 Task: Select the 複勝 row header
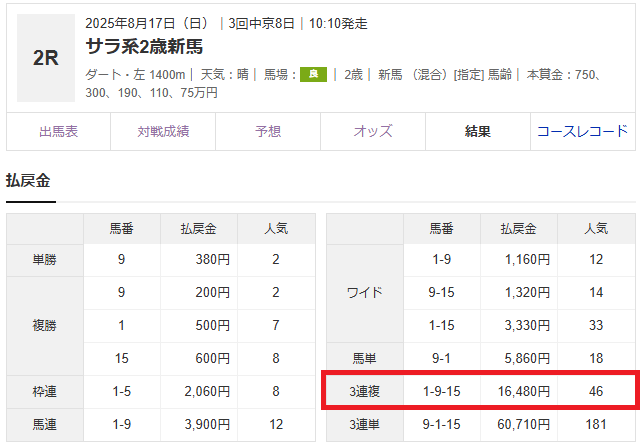tap(44, 326)
